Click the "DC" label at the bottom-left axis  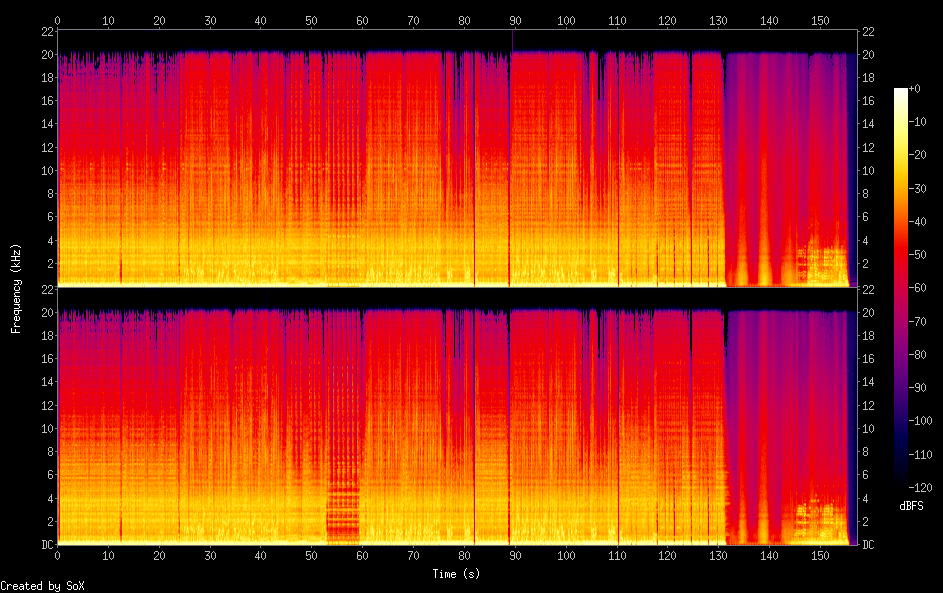coord(45,545)
